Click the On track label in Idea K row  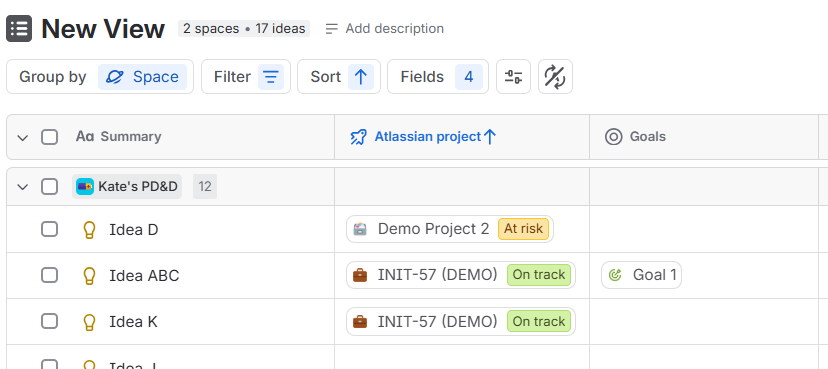pyautogui.click(x=539, y=321)
